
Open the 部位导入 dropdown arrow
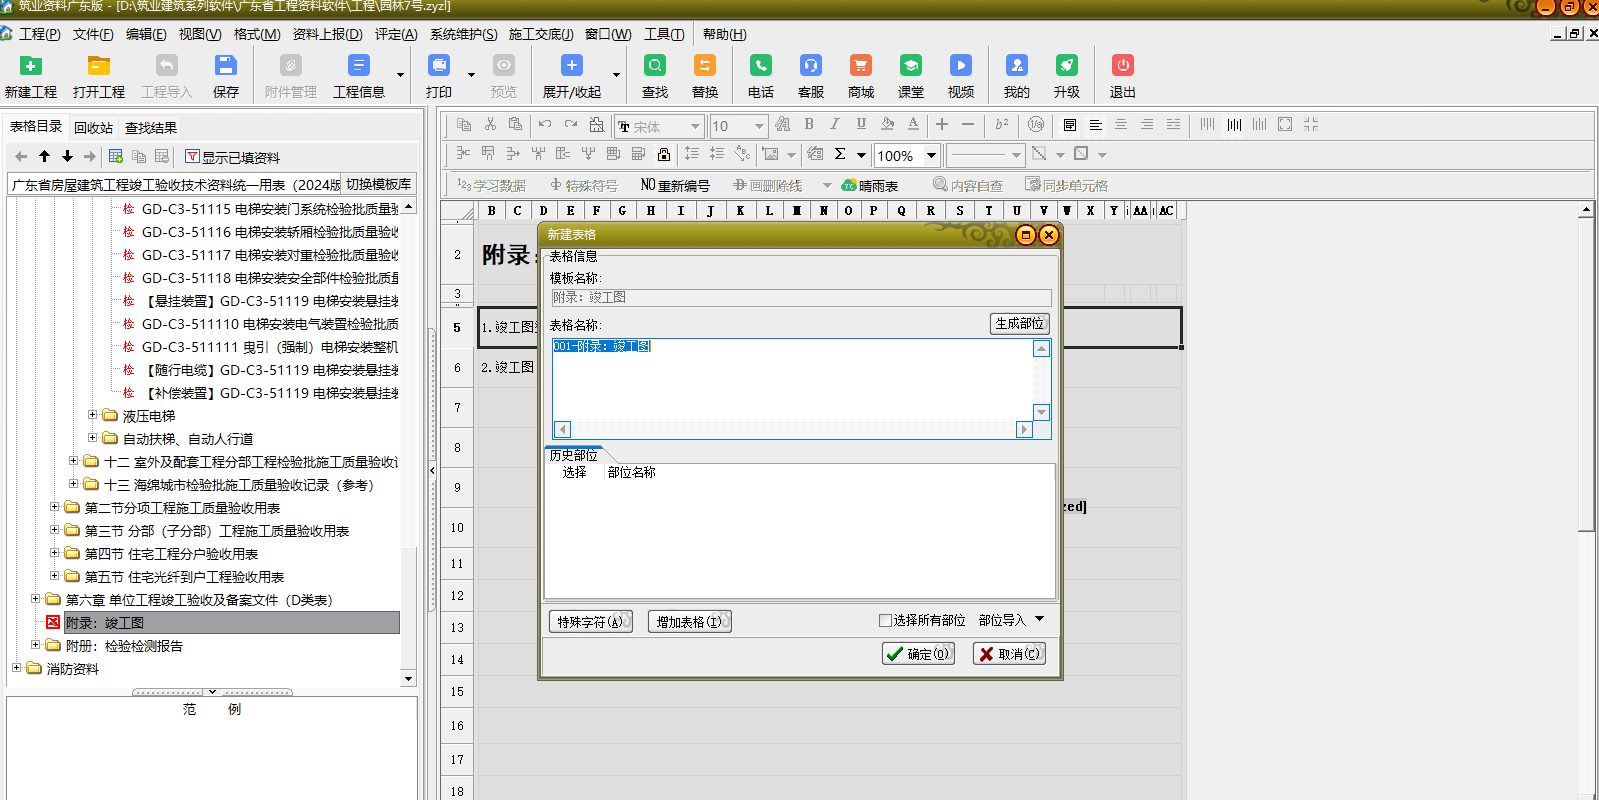[x=1040, y=620]
